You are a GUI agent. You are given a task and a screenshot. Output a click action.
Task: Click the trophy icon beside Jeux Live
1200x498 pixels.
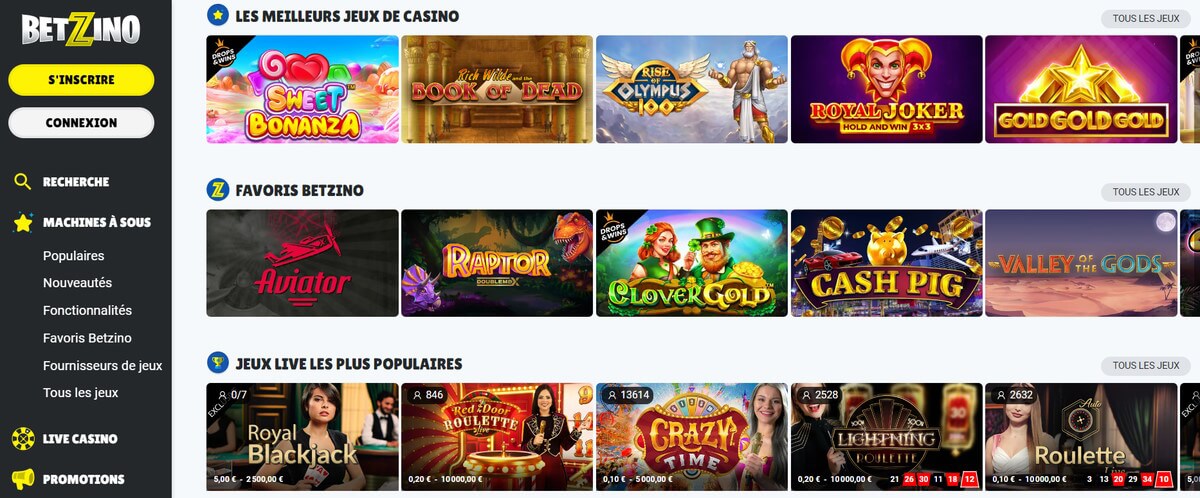pyautogui.click(x=217, y=363)
